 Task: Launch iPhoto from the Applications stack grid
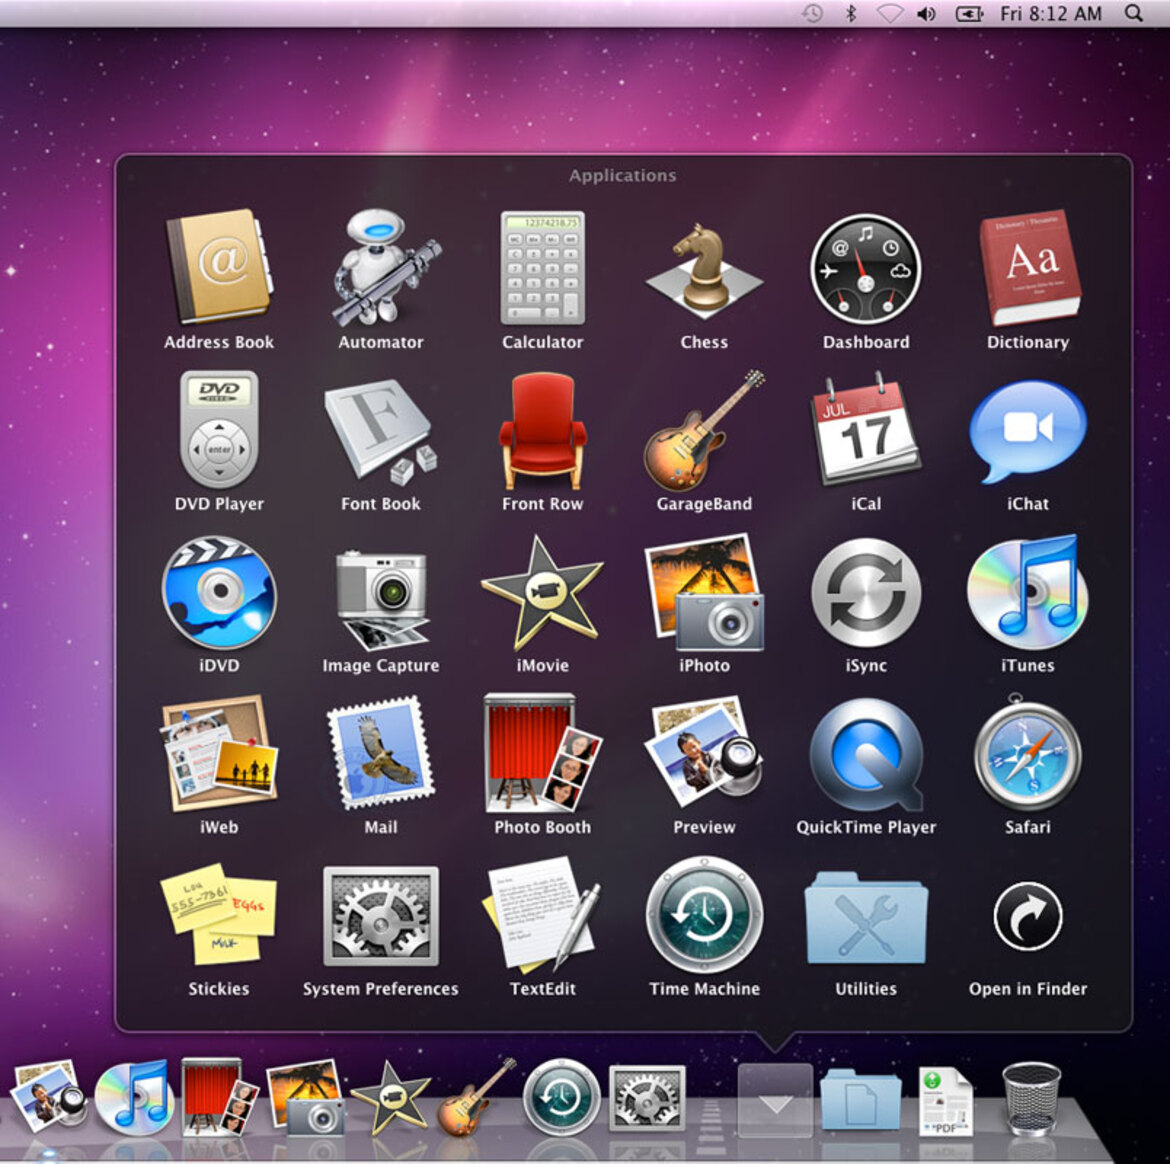pyautogui.click(x=704, y=592)
